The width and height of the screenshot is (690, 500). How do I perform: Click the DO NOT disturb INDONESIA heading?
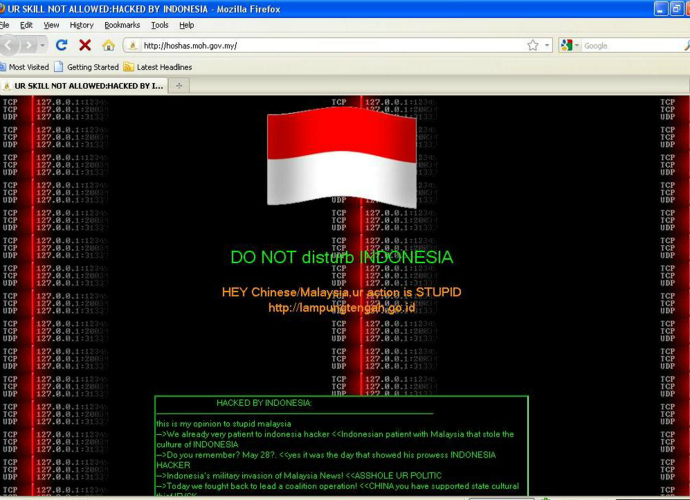tap(342, 257)
